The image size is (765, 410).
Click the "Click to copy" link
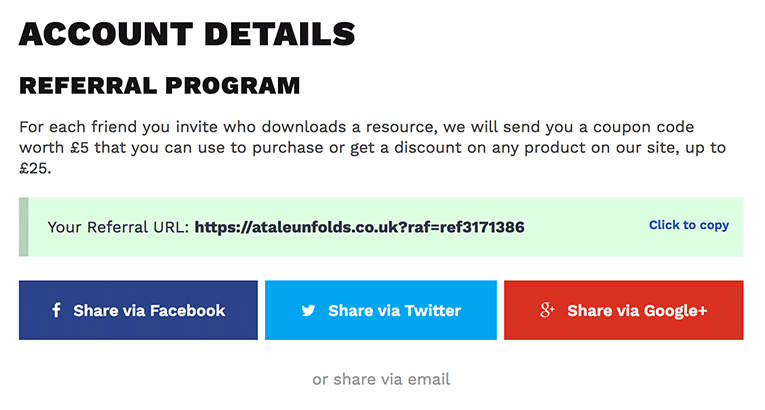(x=688, y=225)
